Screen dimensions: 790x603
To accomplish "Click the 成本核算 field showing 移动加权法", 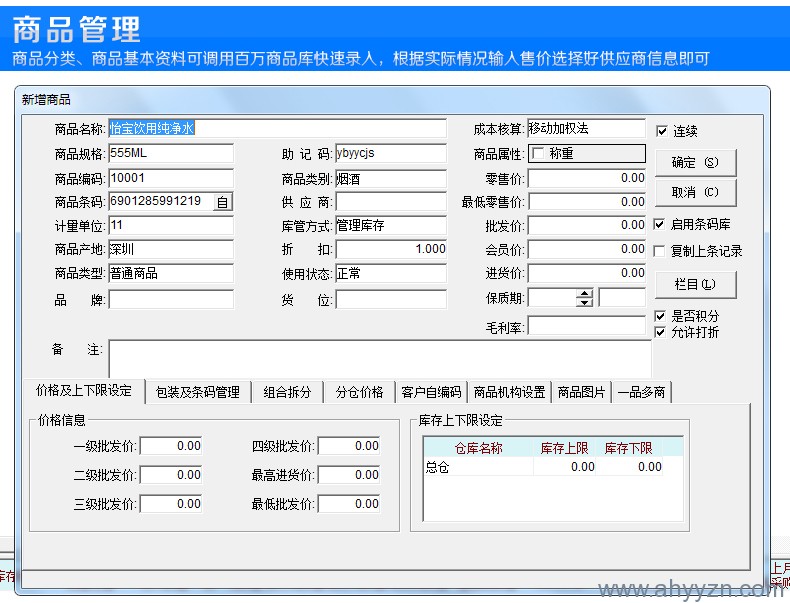I will [585, 129].
